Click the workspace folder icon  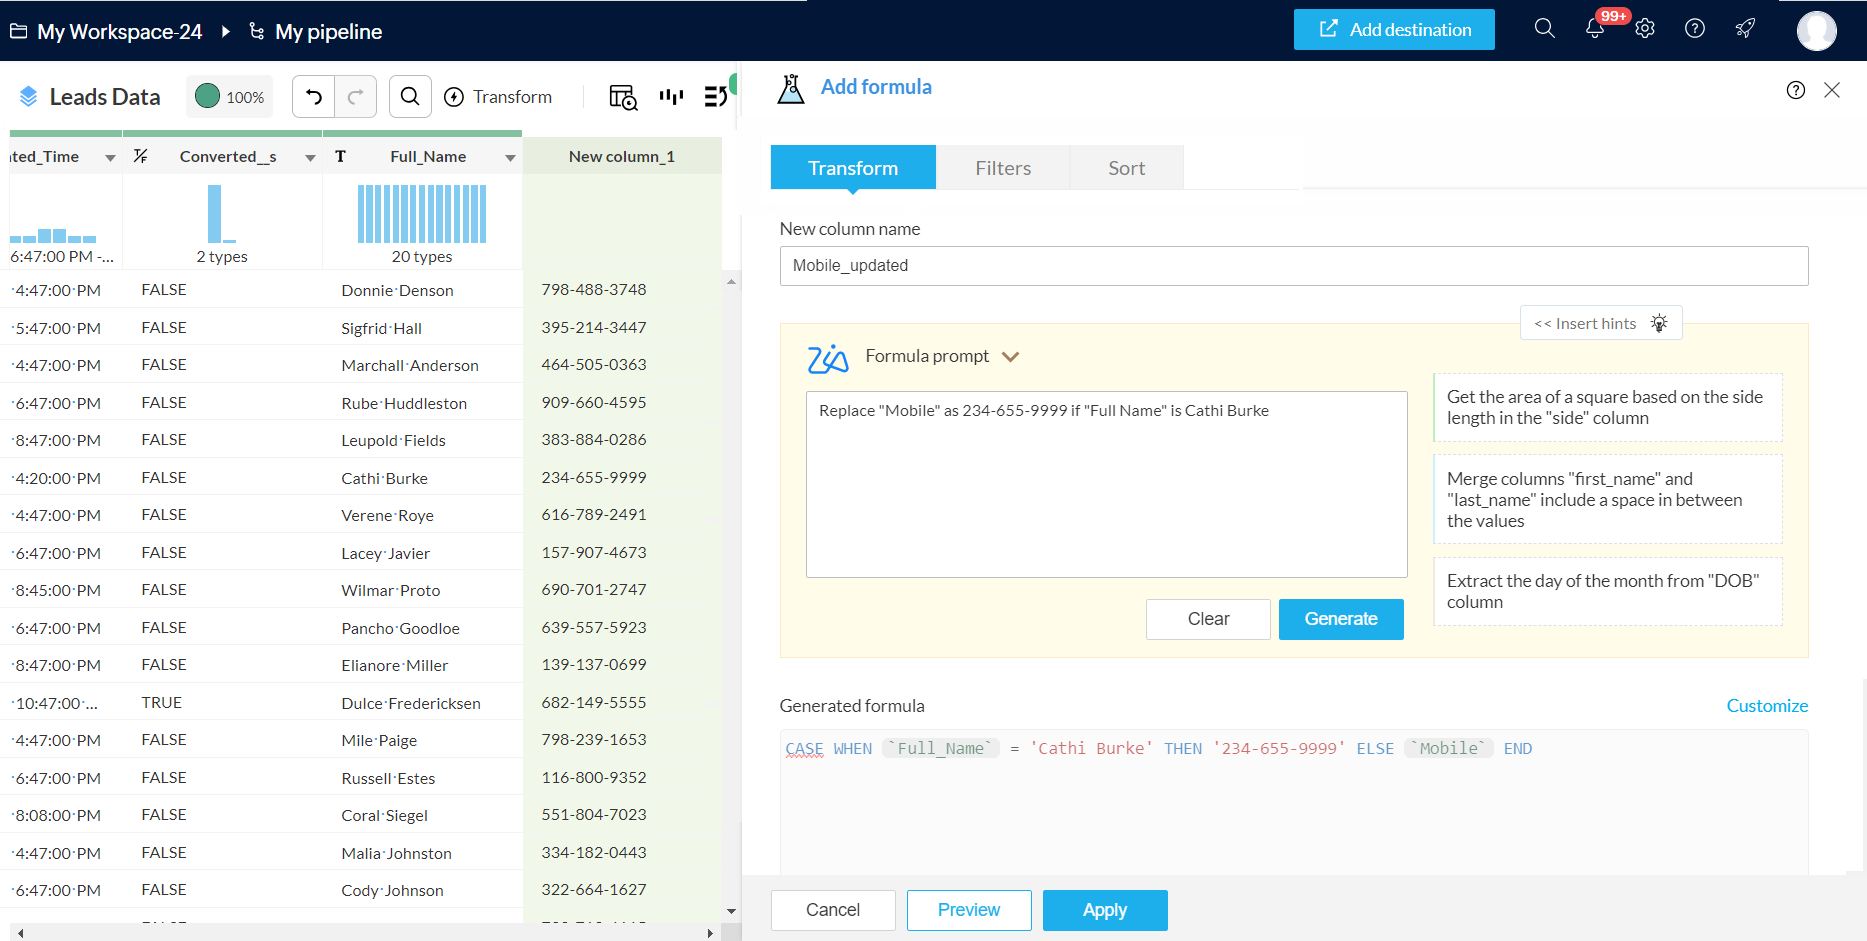[x=18, y=31]
